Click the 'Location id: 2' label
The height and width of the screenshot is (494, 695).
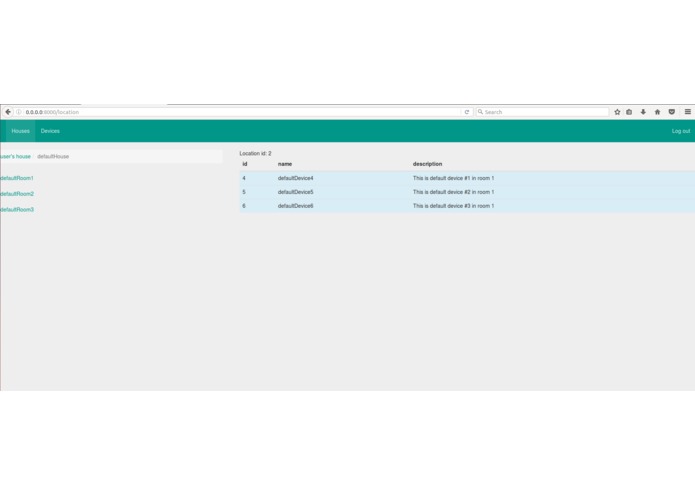[255, 153]
